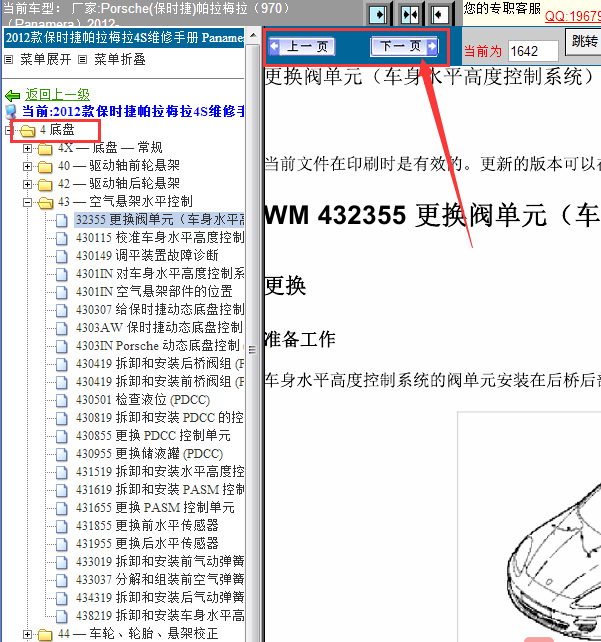This screenshot has height=642, width=601.
Task: Click the tree panel vertical scrollbar thumb
Action: [253, 351]
